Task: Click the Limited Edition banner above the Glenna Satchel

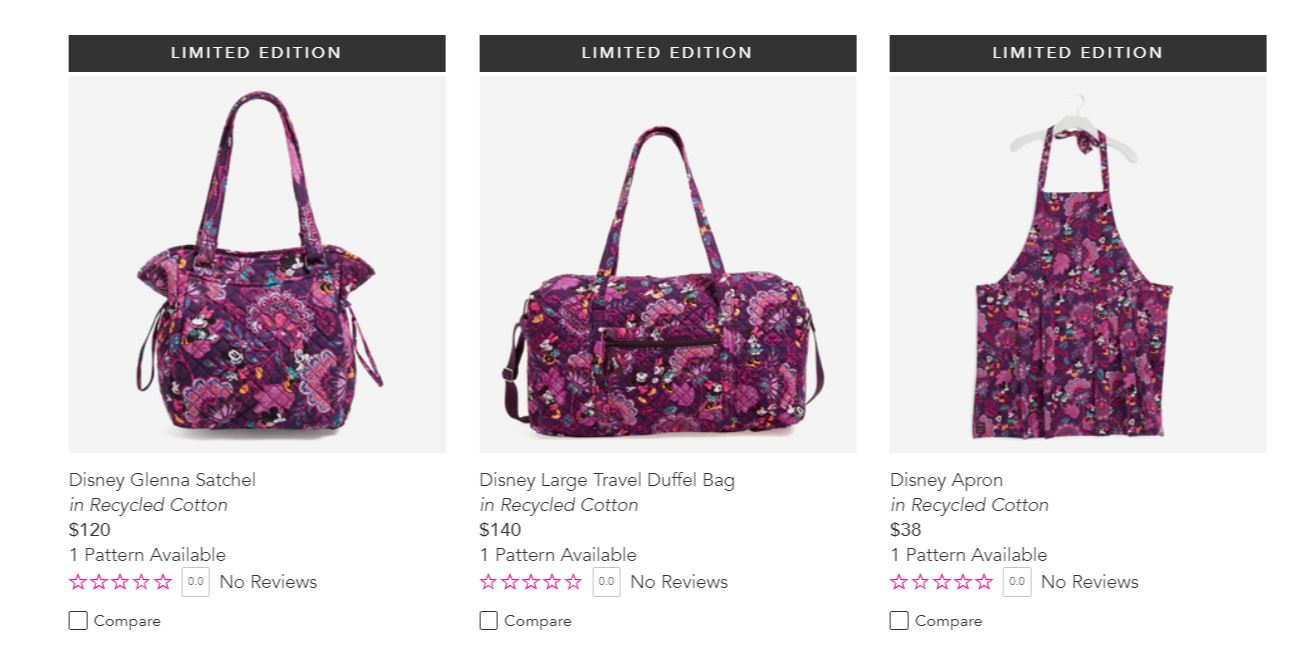Action: pyautogui.click(x=257, y=53)
